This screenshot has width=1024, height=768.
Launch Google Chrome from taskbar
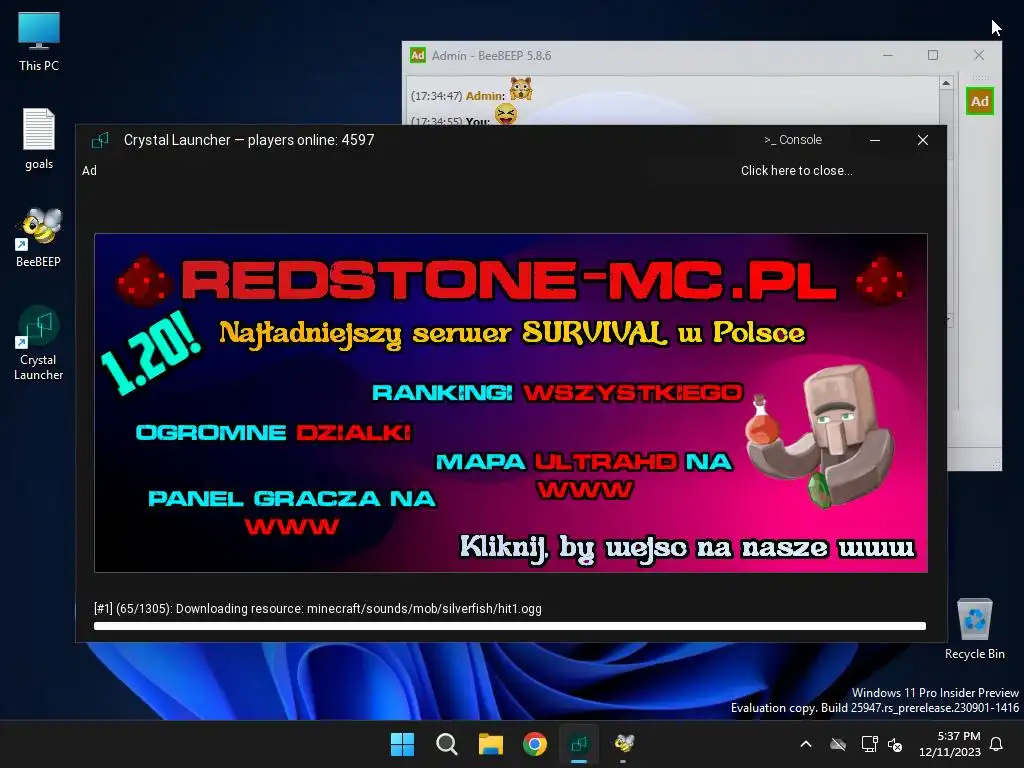(x=535, y=744)
